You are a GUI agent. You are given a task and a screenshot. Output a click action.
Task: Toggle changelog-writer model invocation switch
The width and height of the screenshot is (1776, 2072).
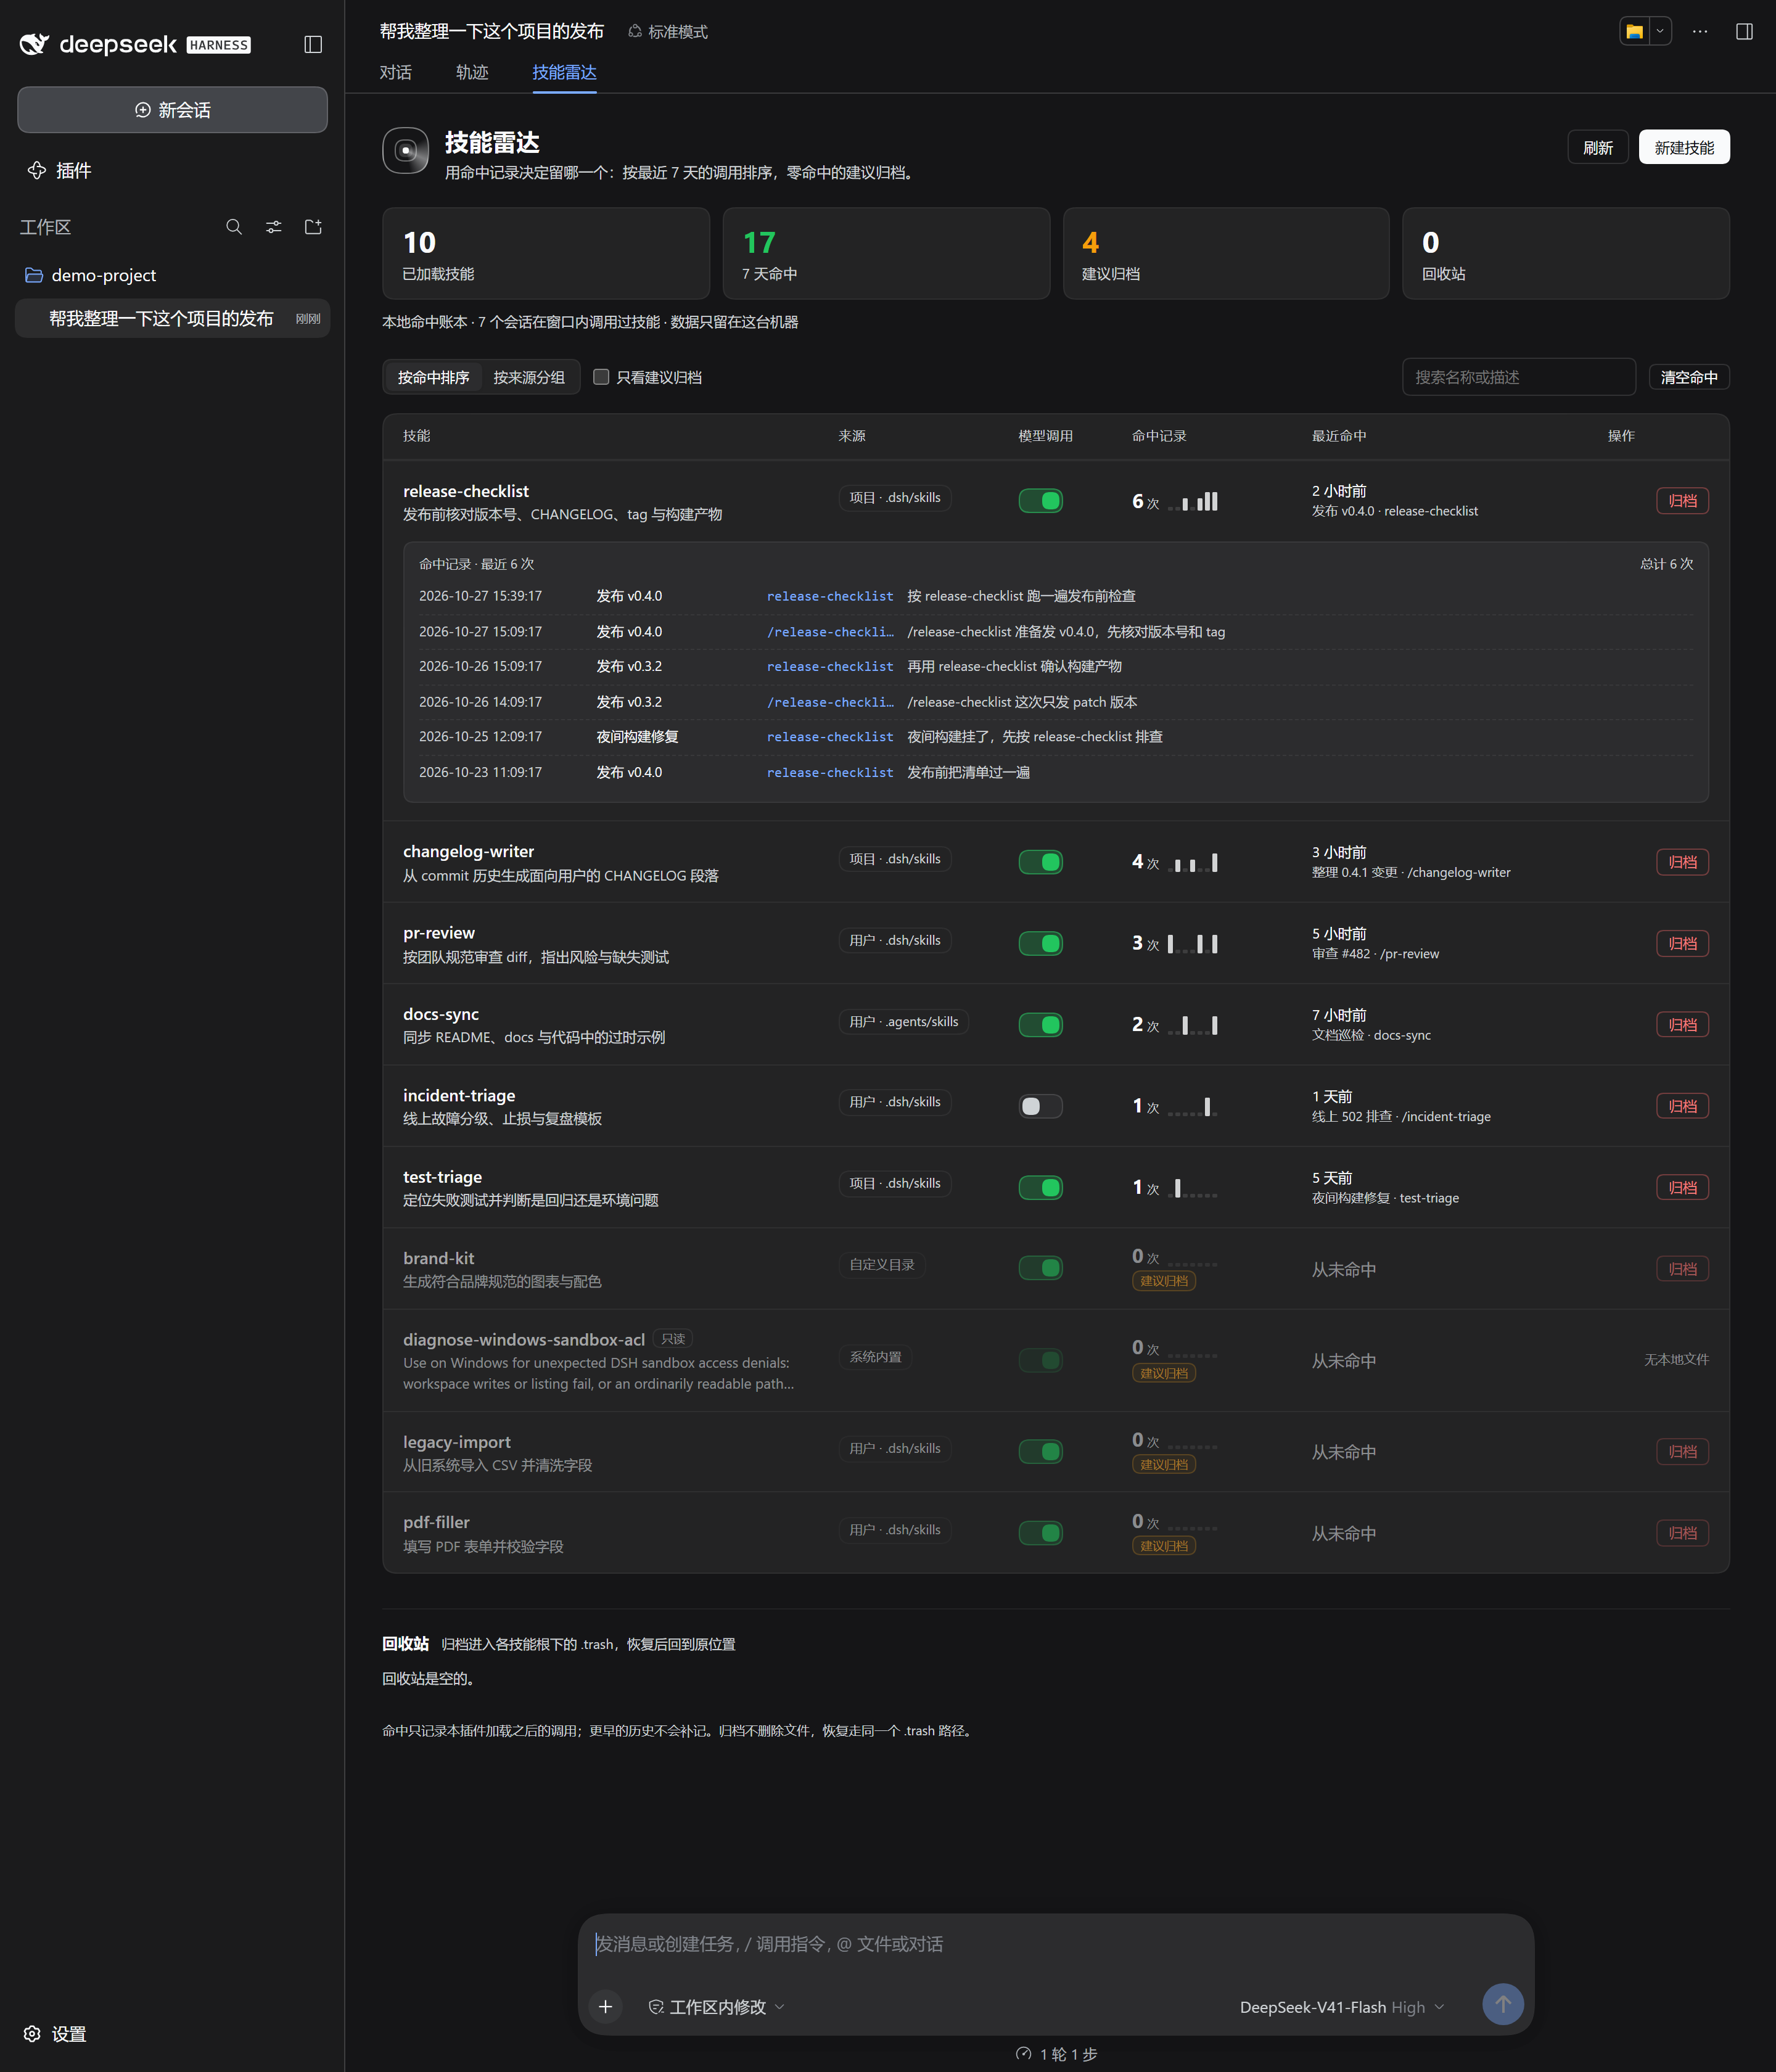pyautogui.click(x=1040, y=862)
